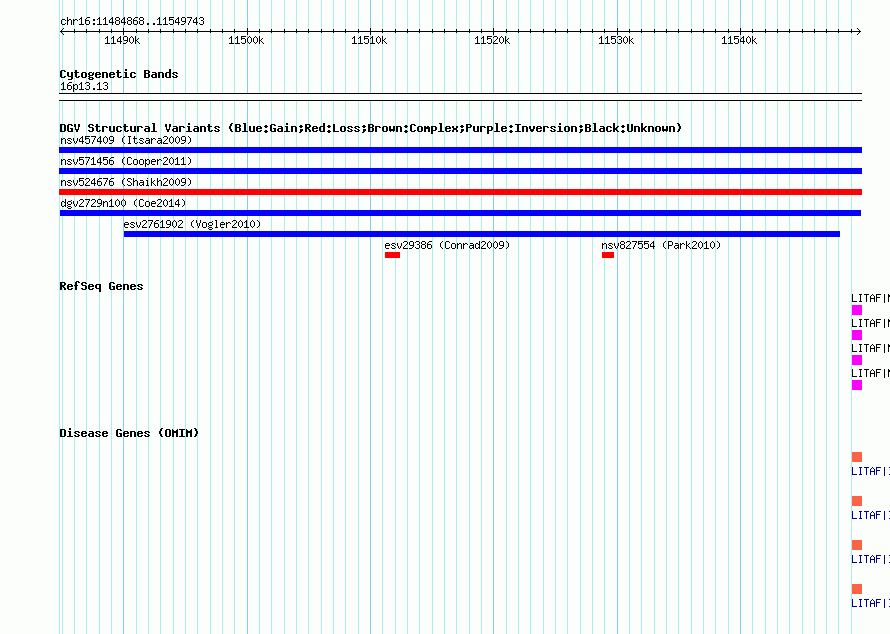Click the bottommost magenta LITAF RefSeq box
The width and height of the screenshot is (890, 634).
[857, 385]
